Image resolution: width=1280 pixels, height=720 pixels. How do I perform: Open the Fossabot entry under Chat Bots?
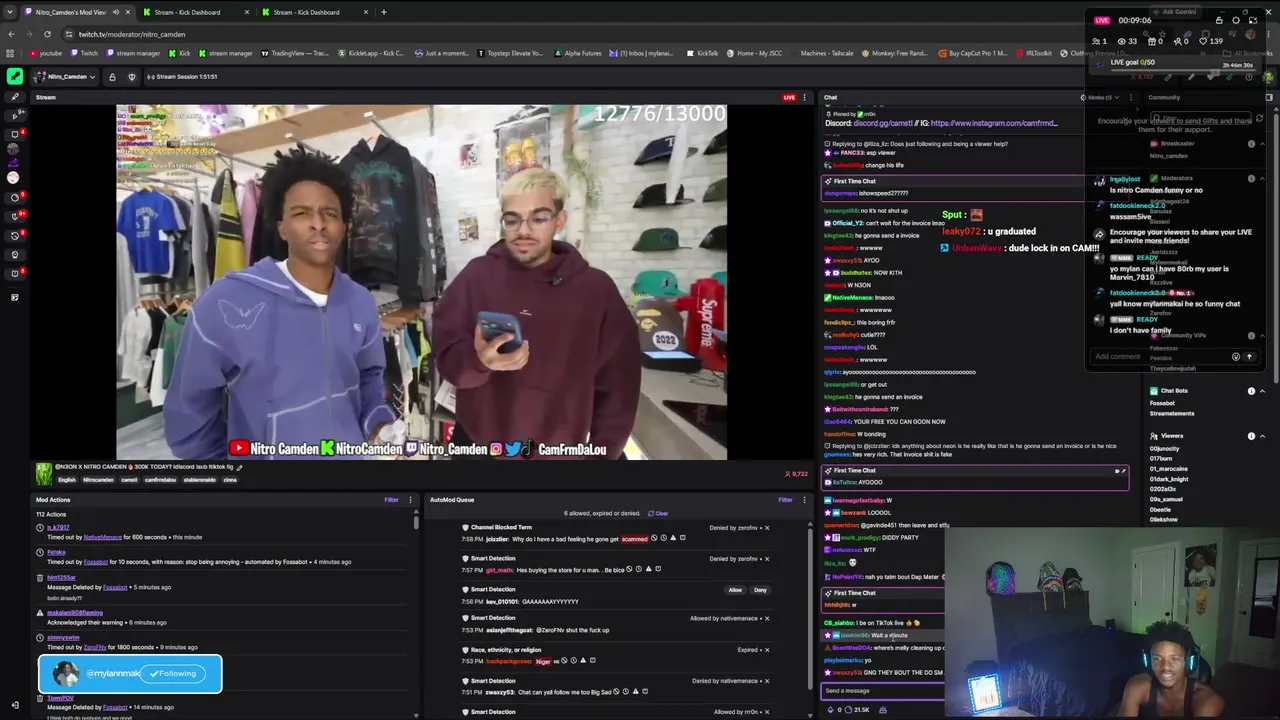1164,404
